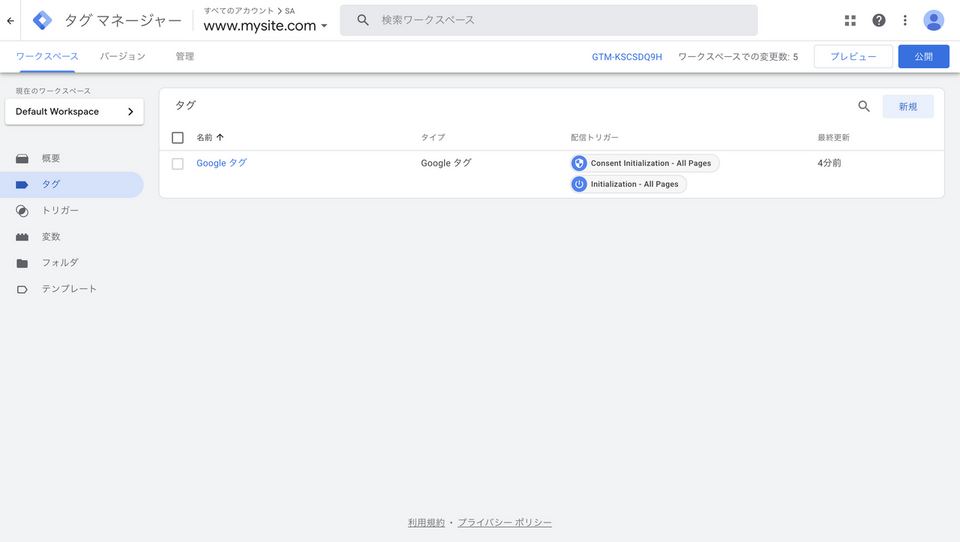Click the 検索ワークスペース search field
The width and height of the screenshot is (960, 542).
tap(560, 20)
